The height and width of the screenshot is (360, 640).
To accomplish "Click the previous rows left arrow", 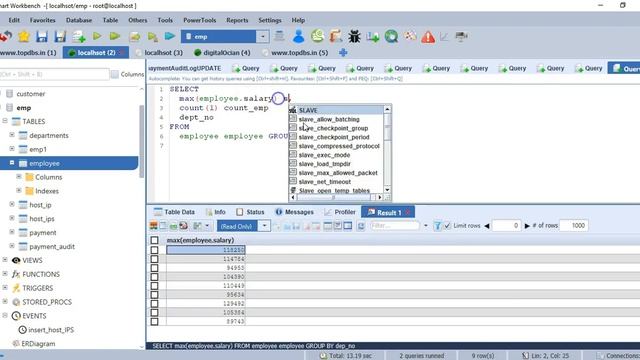I will click(x=487, y=226).
